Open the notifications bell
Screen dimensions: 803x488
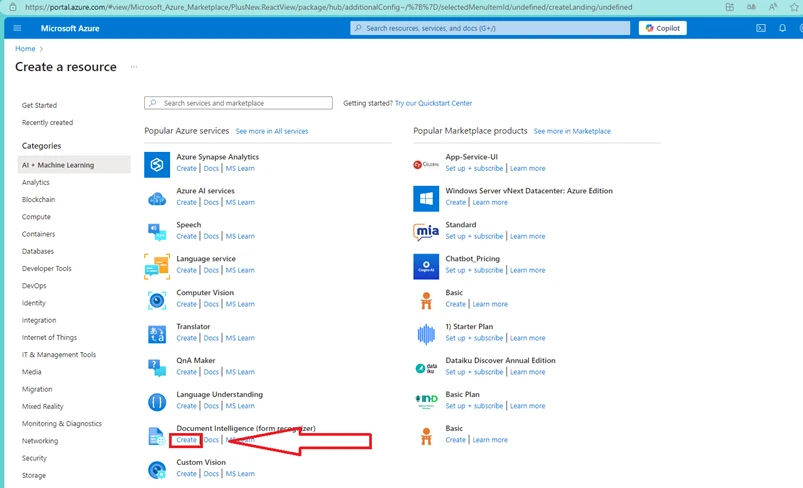783,28
